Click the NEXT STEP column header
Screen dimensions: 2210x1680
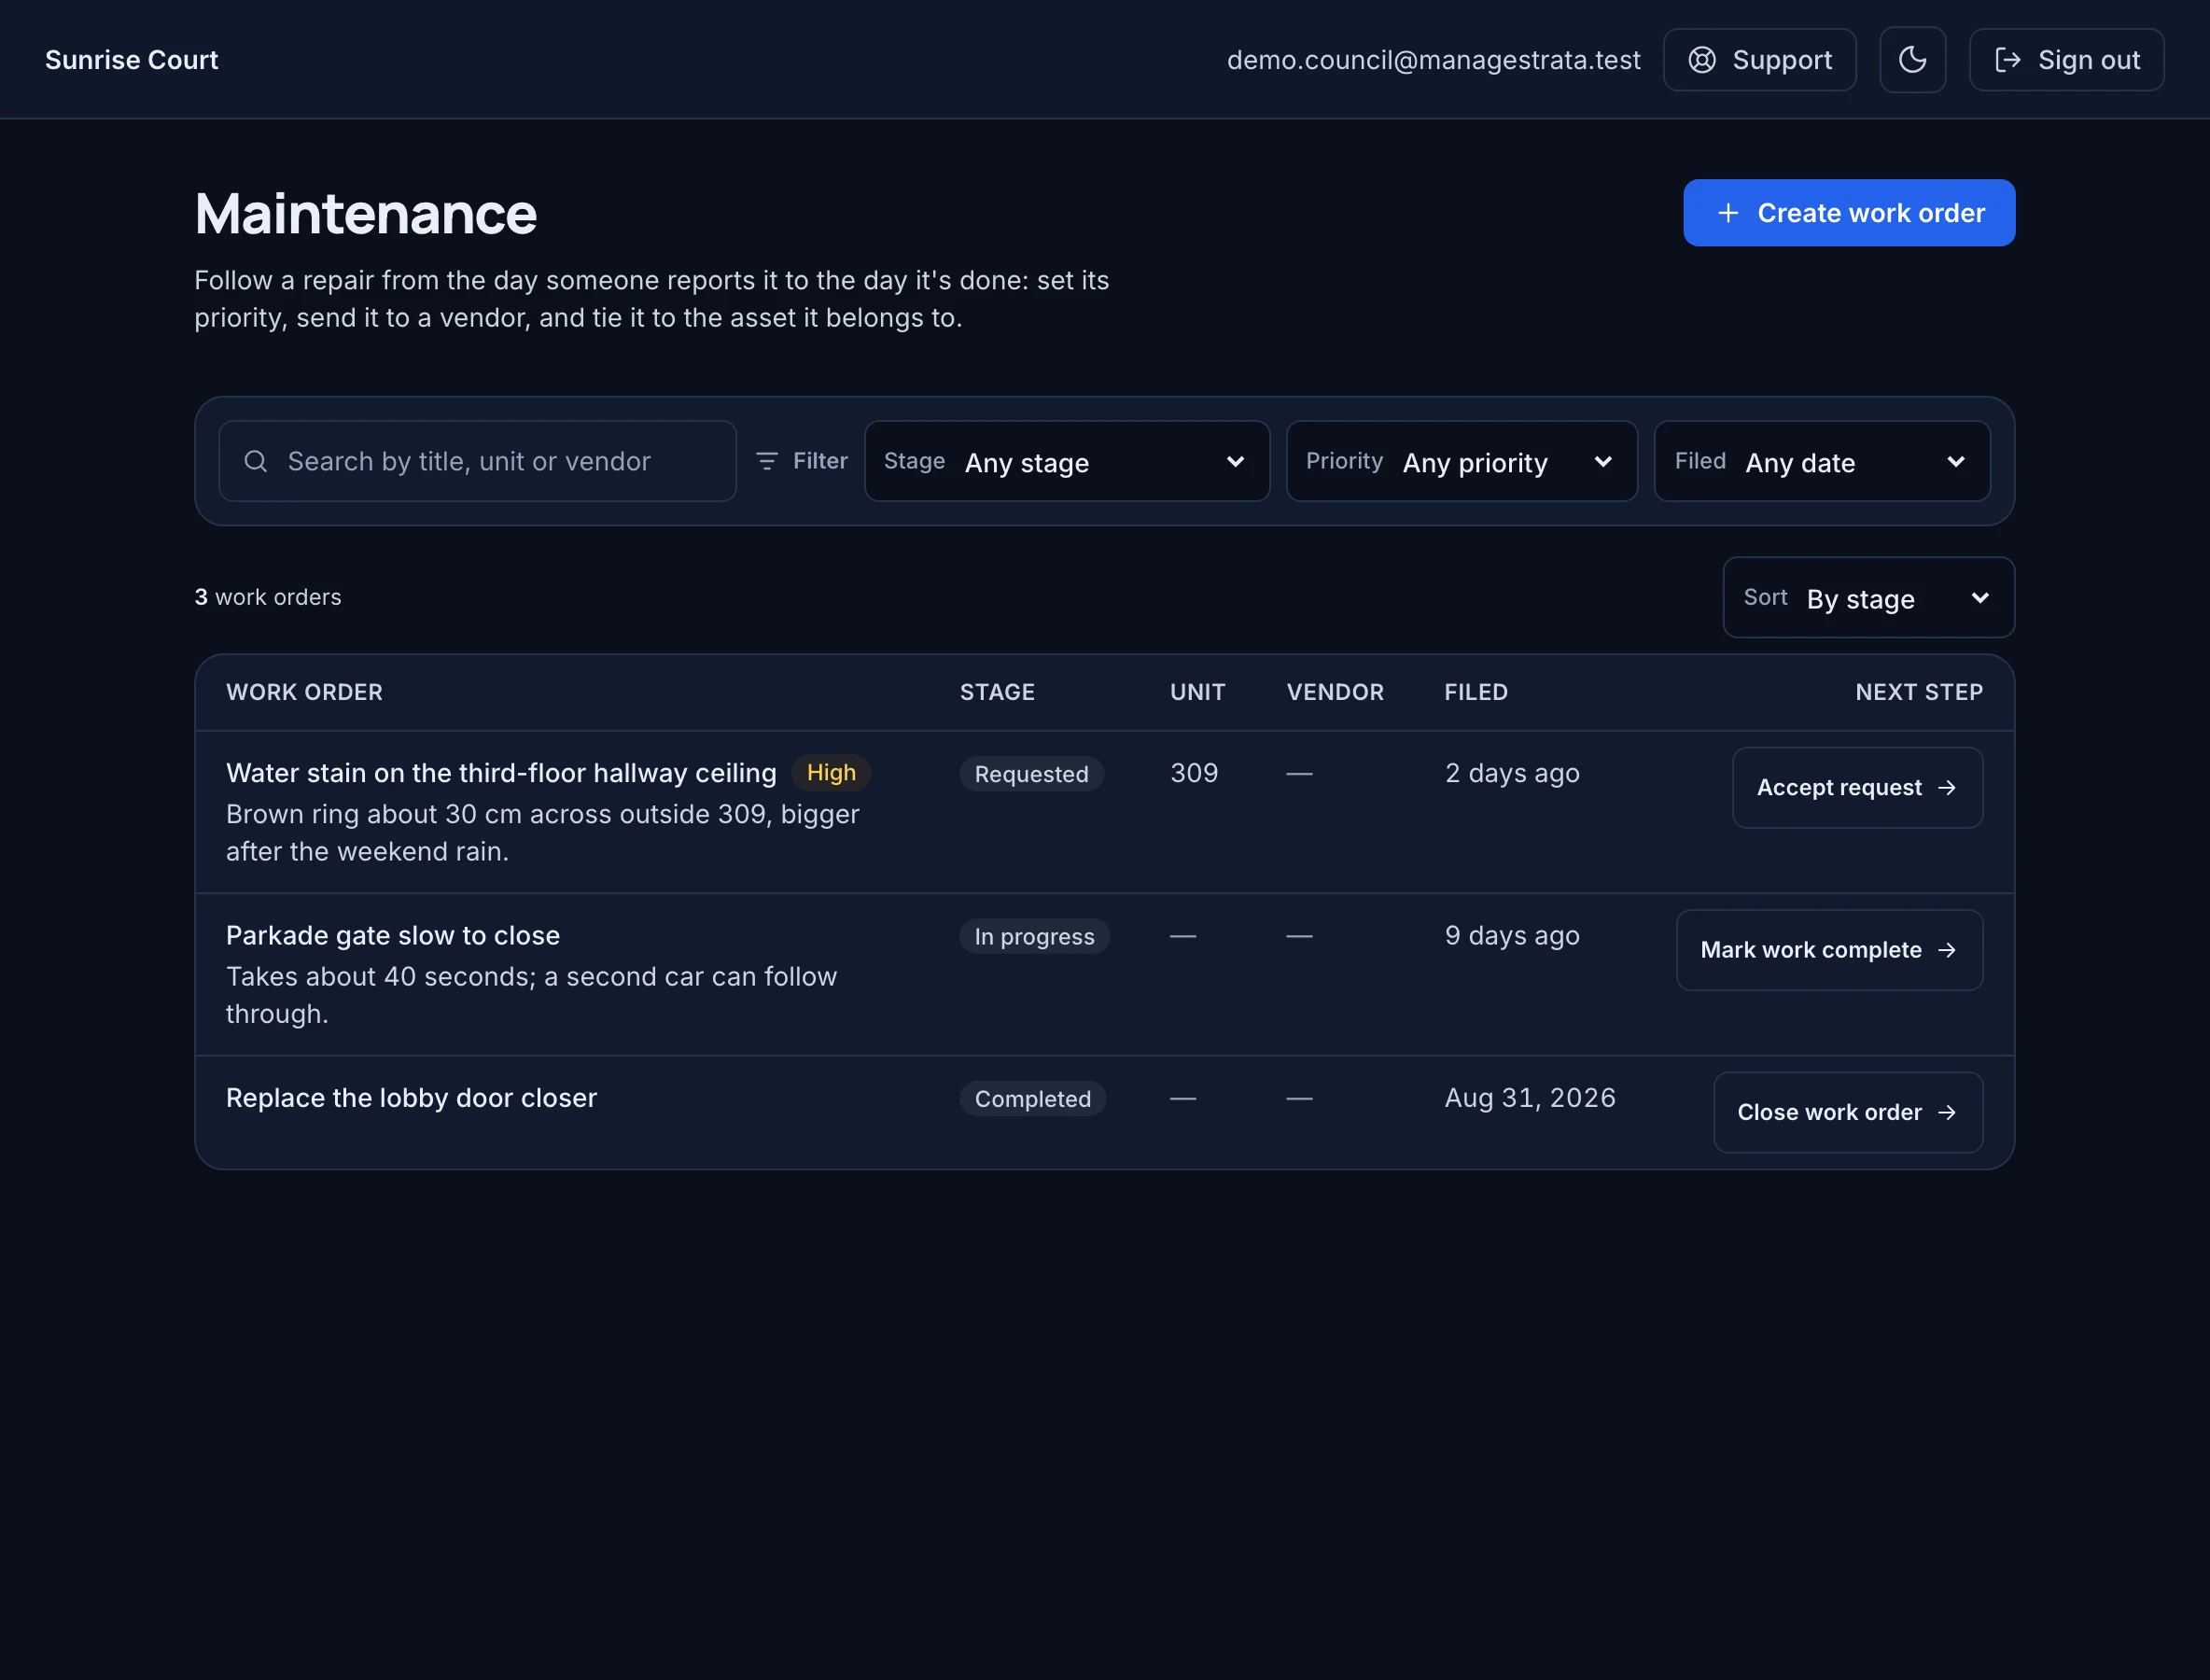[1919, 692]
